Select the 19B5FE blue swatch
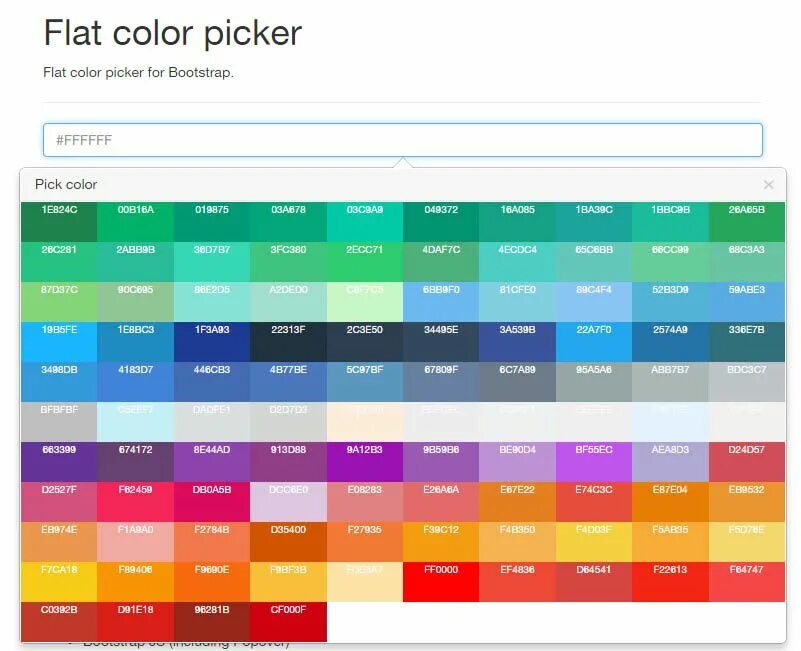Image resolution: width=801 pixels, height=651 pixels. pos(59,342)
